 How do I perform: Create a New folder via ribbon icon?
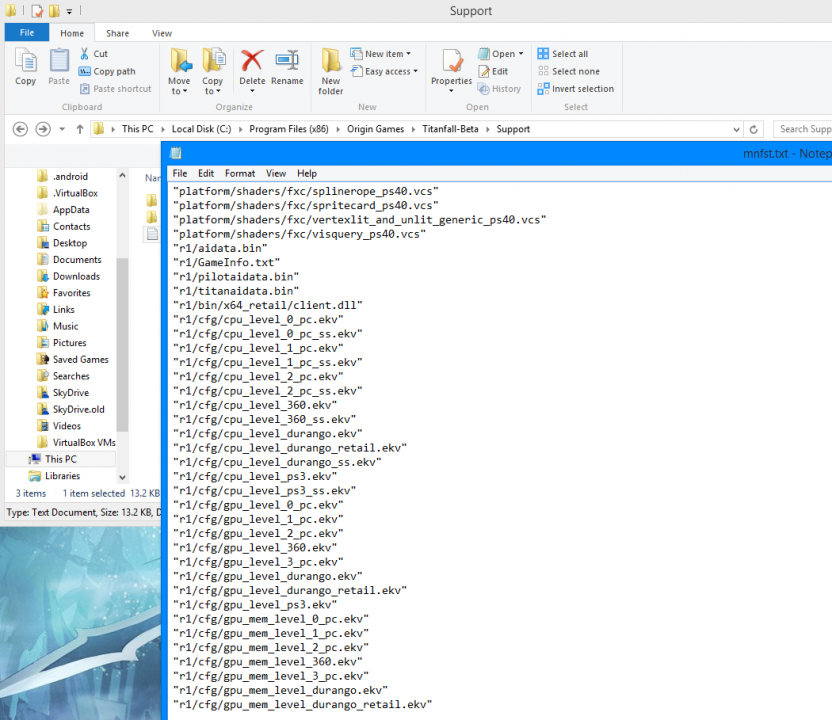(x=331, y=70)
